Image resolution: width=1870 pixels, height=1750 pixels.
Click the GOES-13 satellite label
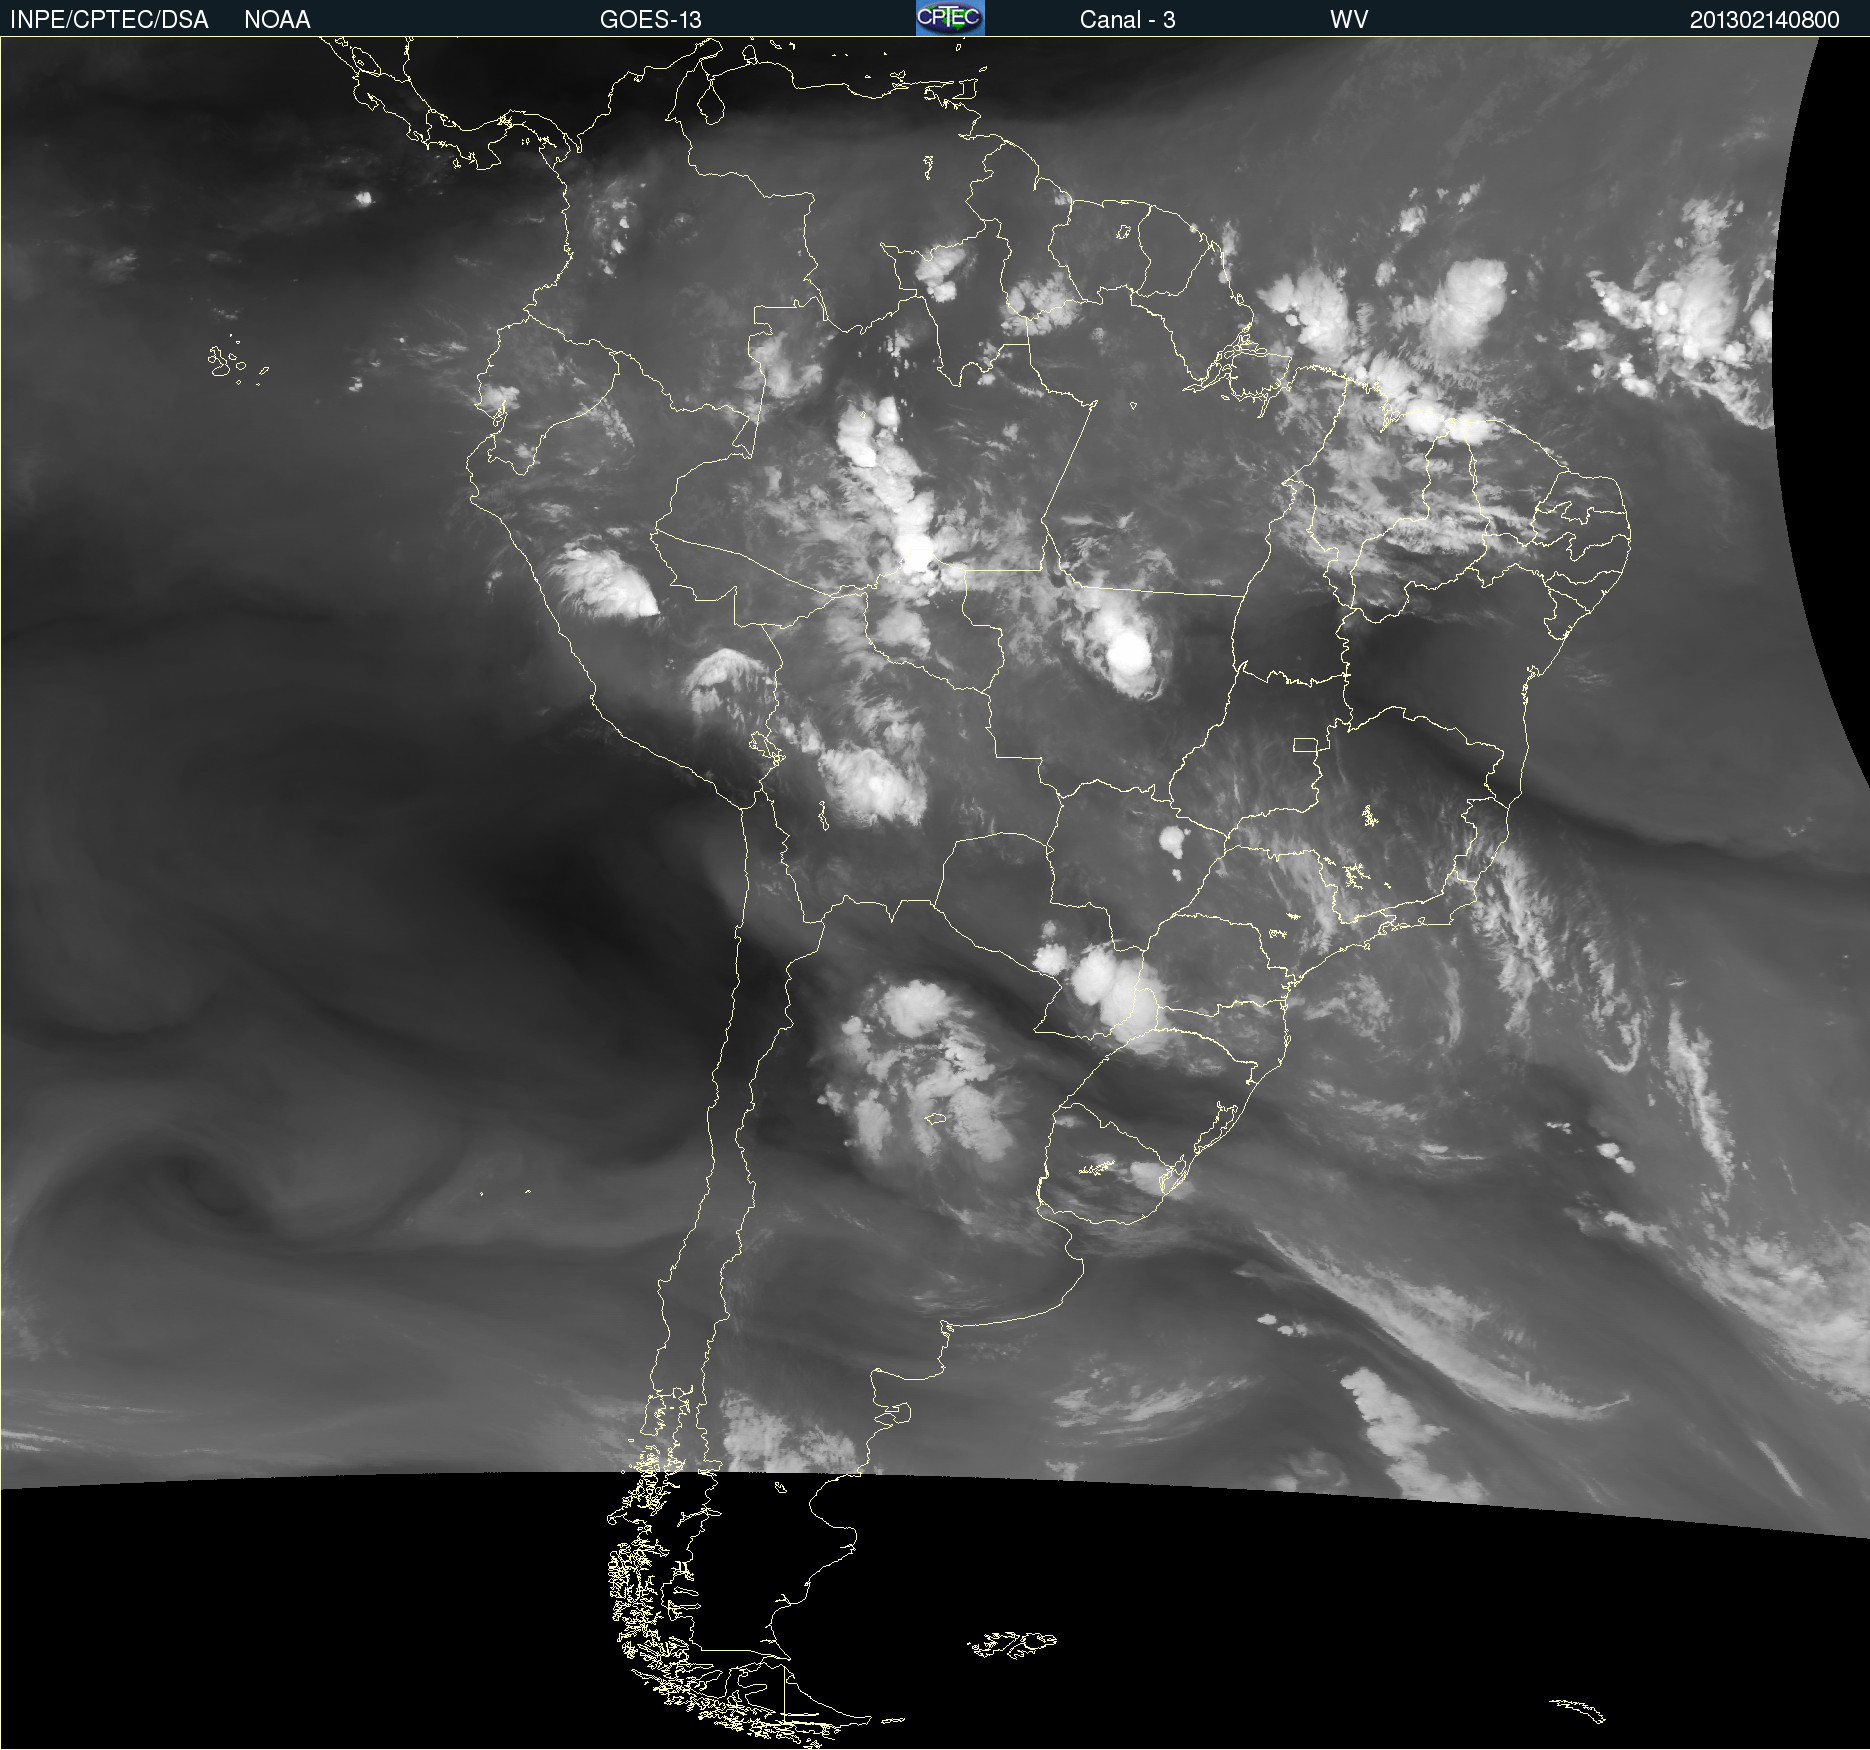tap(651, 20)
